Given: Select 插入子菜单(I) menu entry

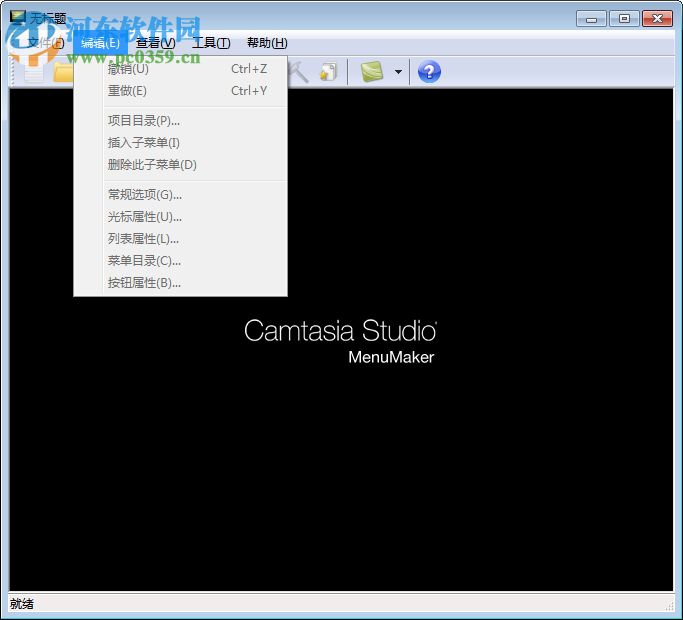Looking at the screenshot, I should coord(180,143).
